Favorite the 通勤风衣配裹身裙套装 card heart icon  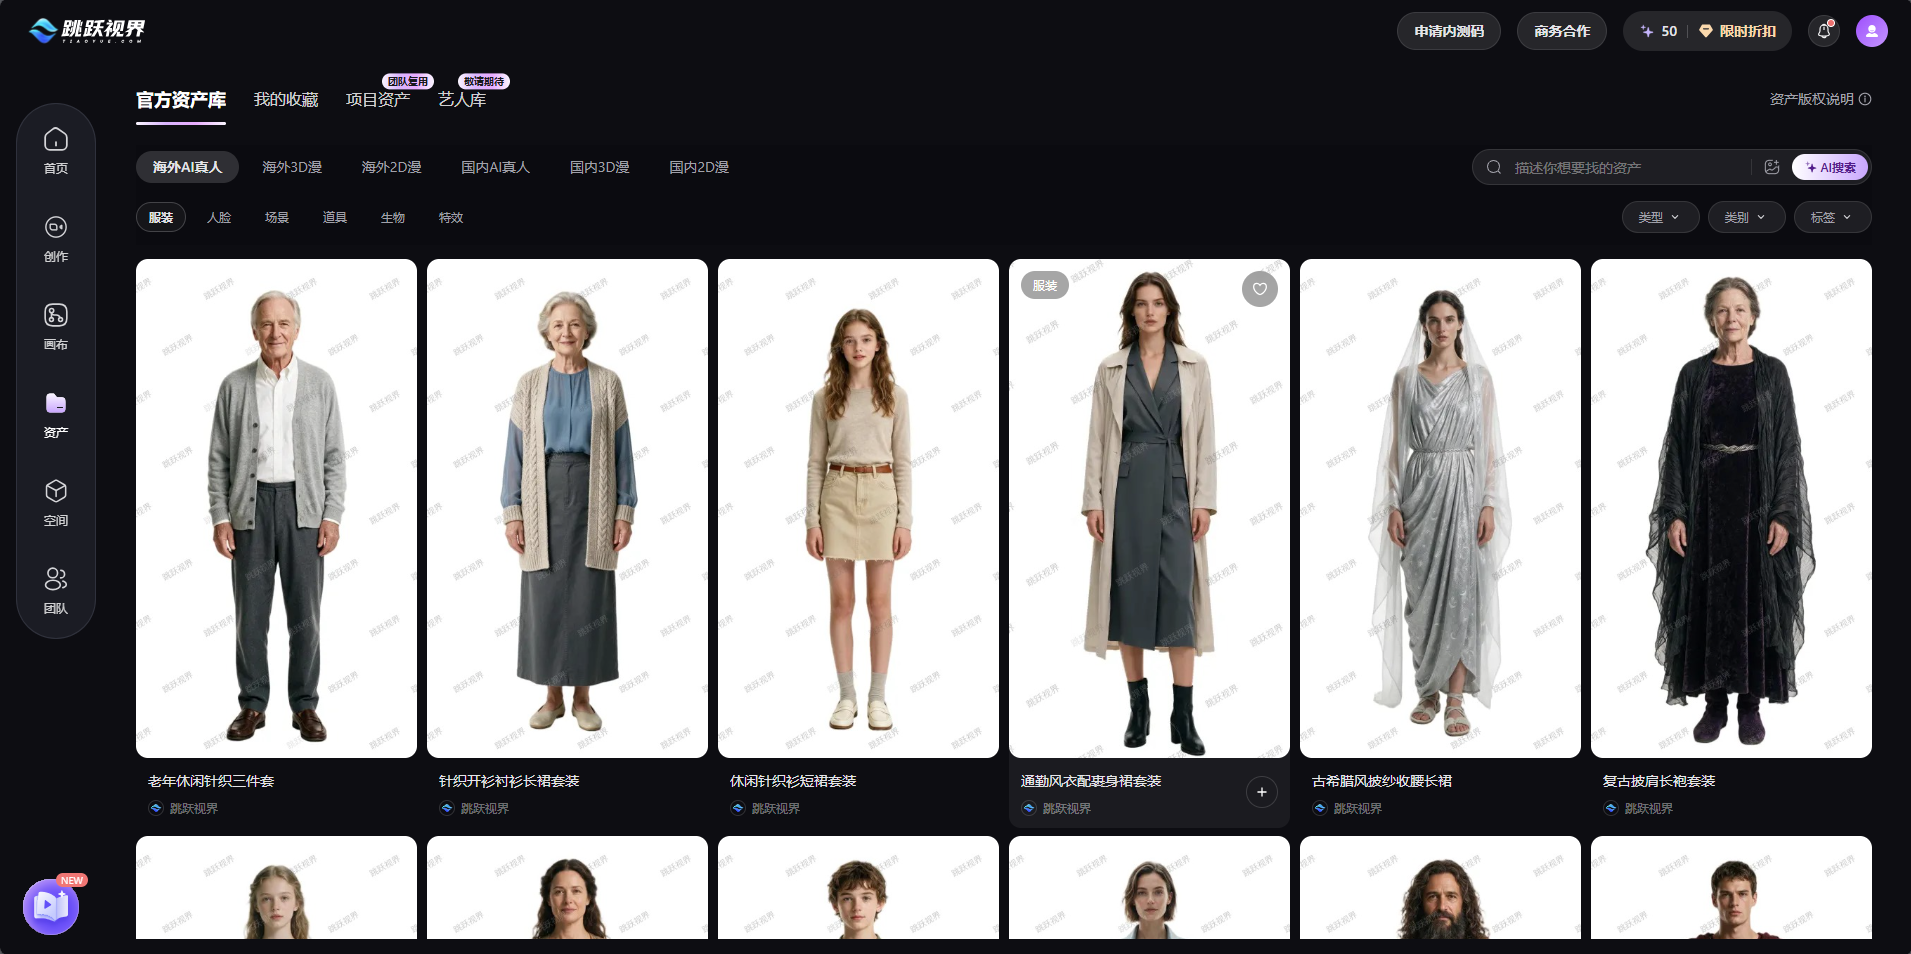1260,289
